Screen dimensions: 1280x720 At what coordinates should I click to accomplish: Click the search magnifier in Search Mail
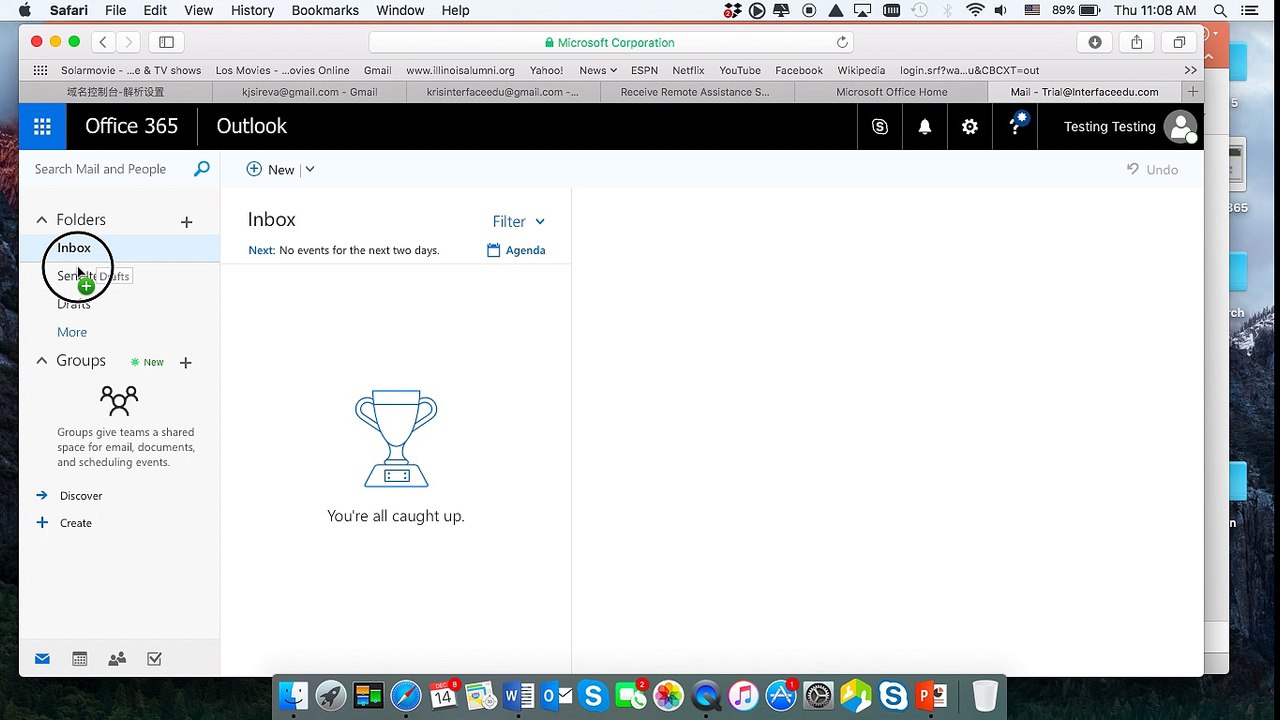click(202, 169)
